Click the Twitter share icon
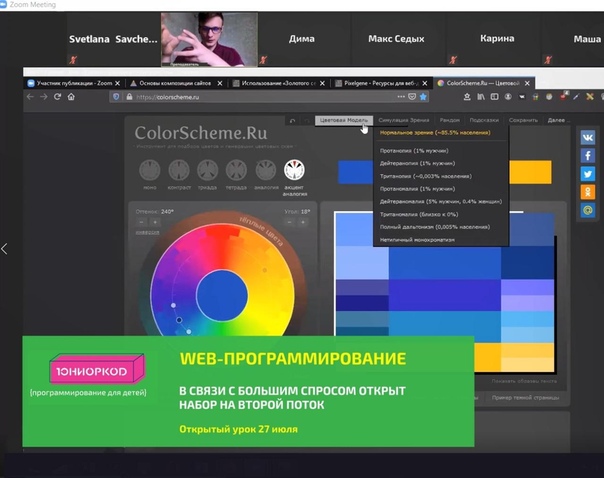Image resolution: width=604 pixels, height=478 pixels. point(587,174)
